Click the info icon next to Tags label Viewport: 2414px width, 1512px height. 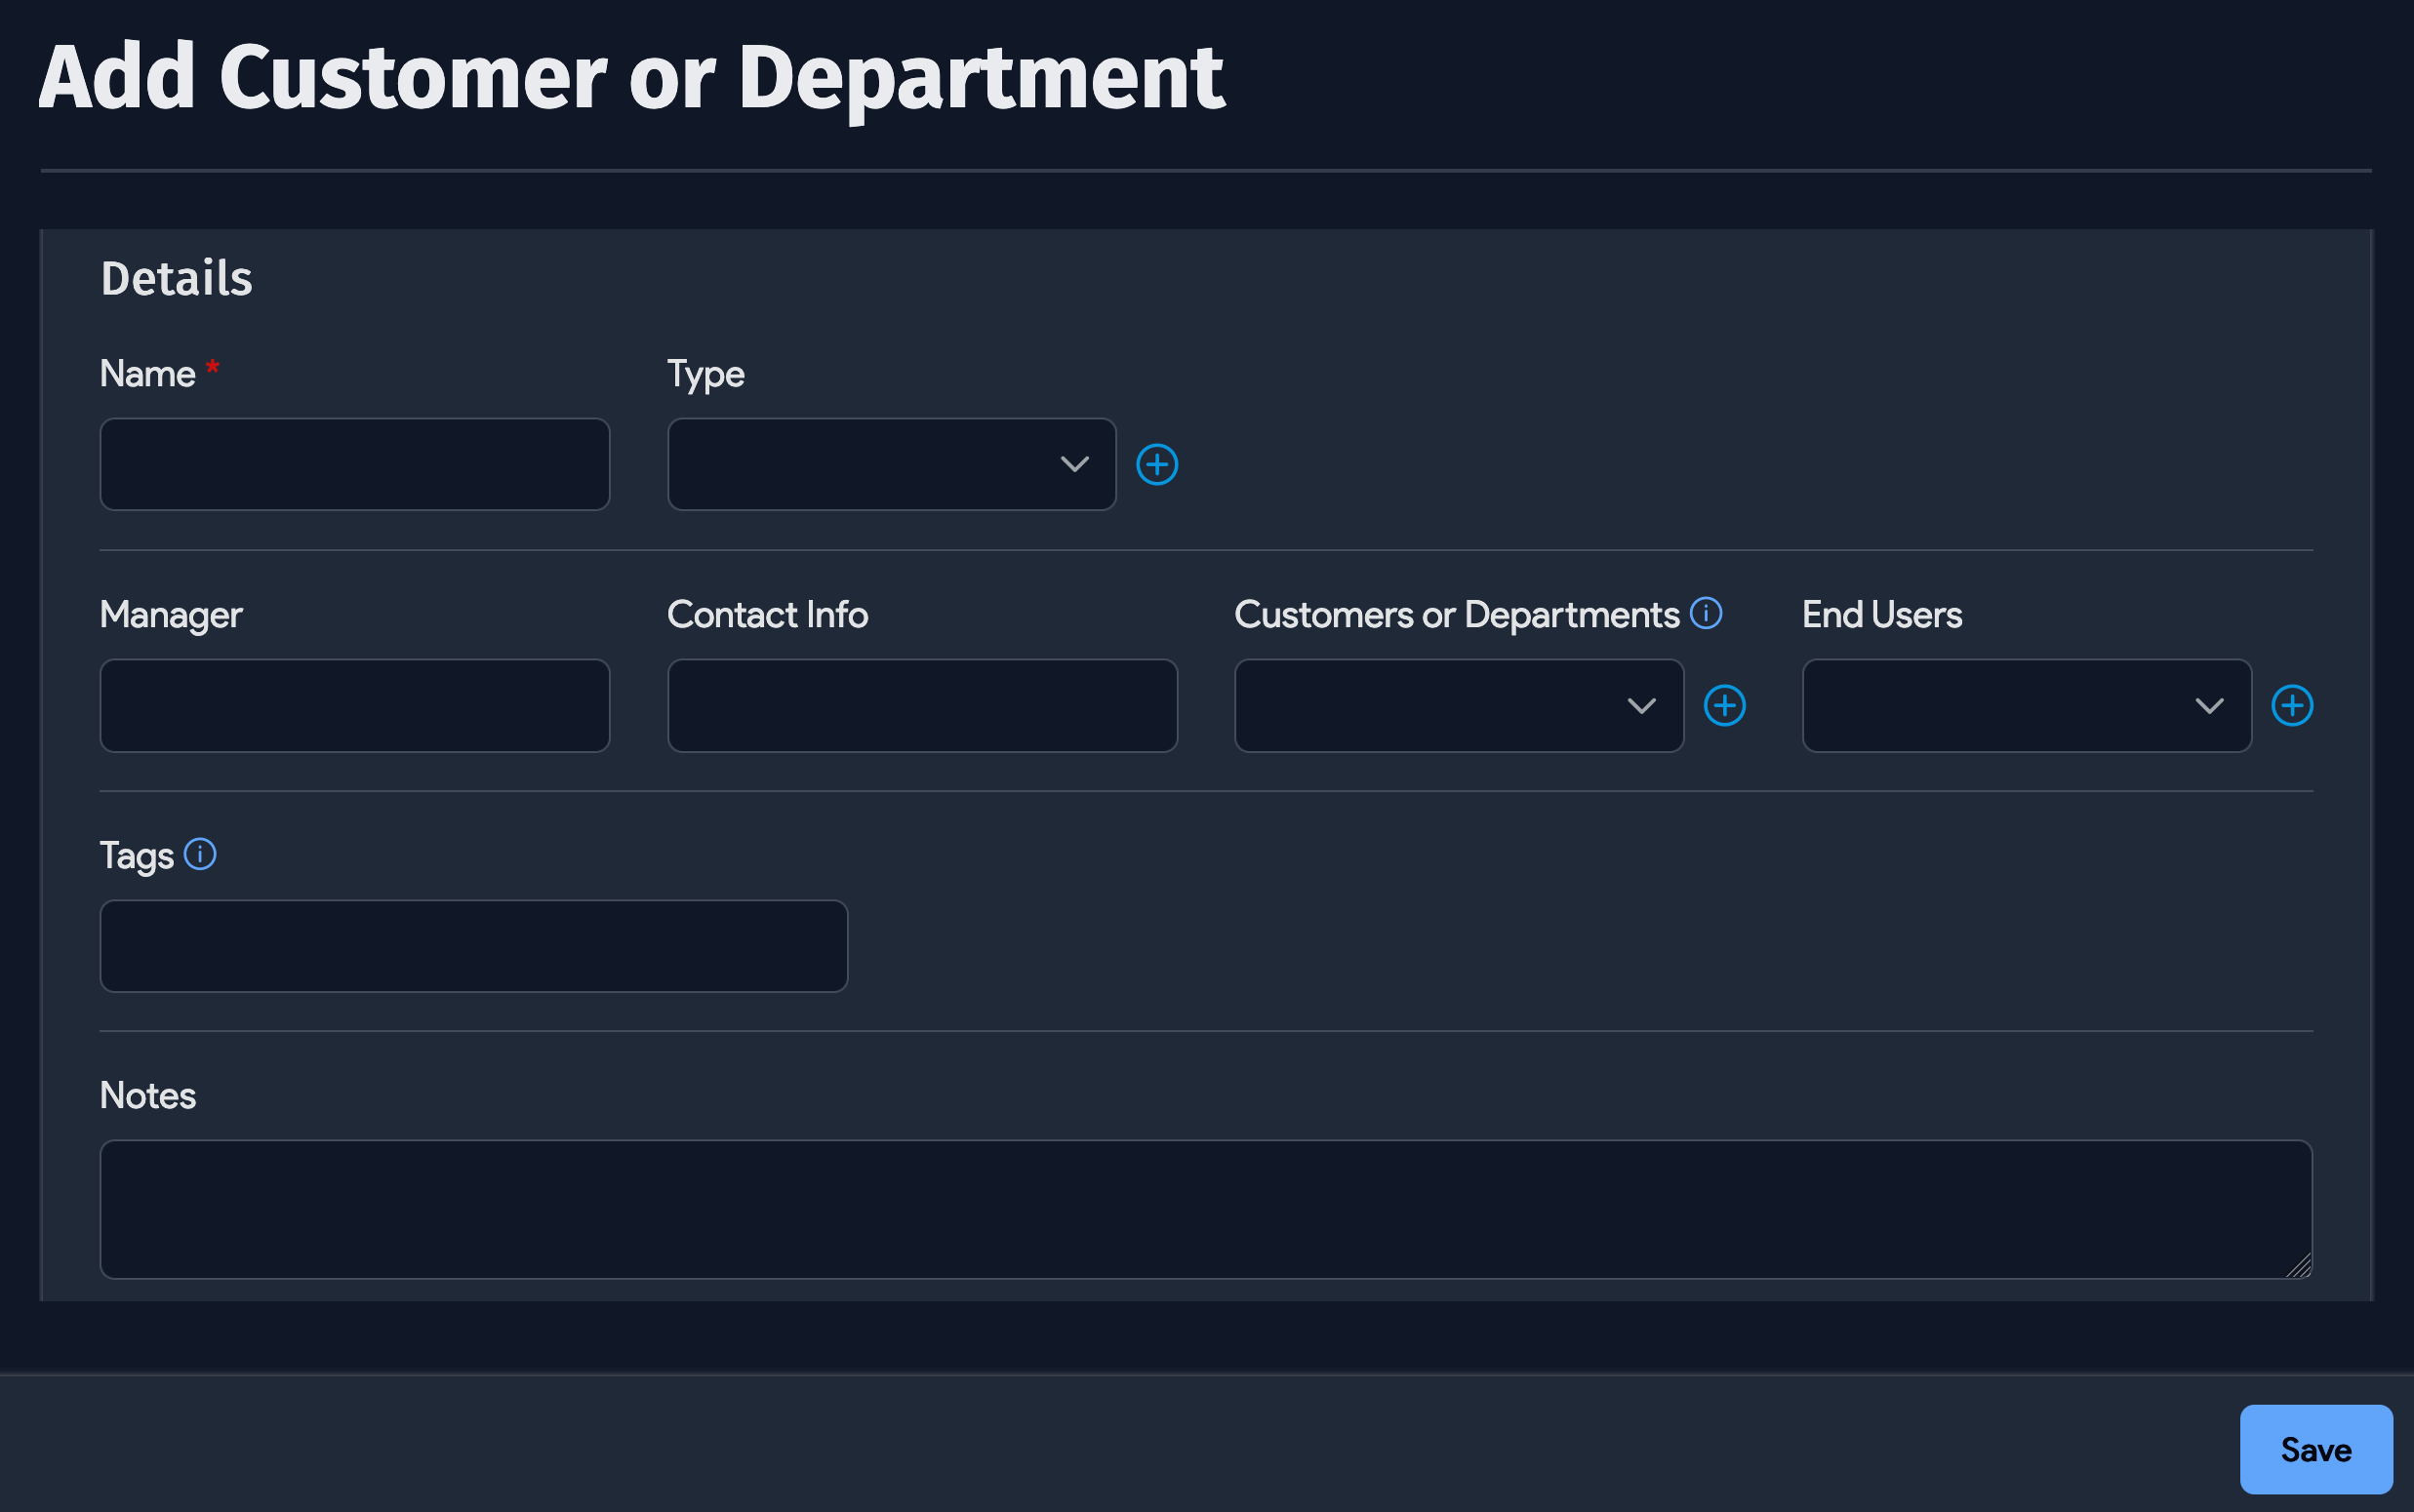[x=202, y=854]
